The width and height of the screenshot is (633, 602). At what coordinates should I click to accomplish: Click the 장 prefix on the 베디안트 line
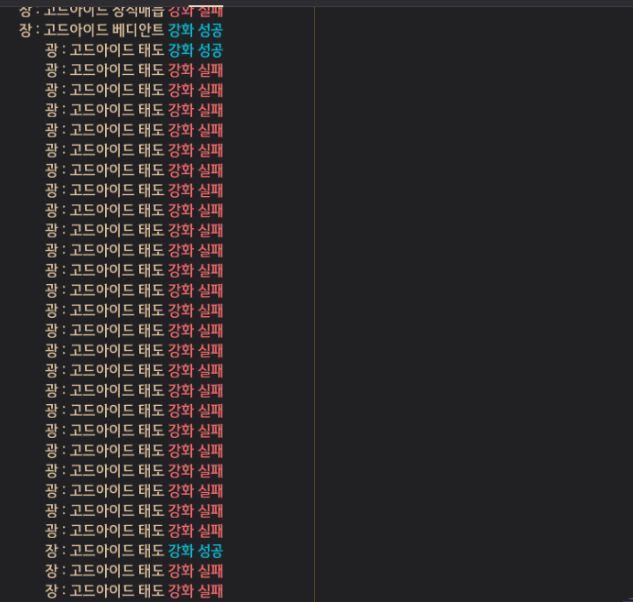tap(26, 30)
